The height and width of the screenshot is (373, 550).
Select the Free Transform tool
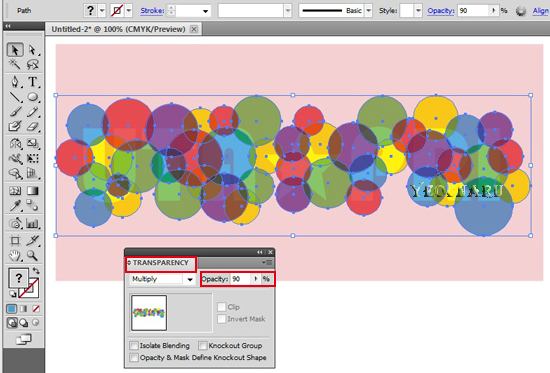click(33, 158)
